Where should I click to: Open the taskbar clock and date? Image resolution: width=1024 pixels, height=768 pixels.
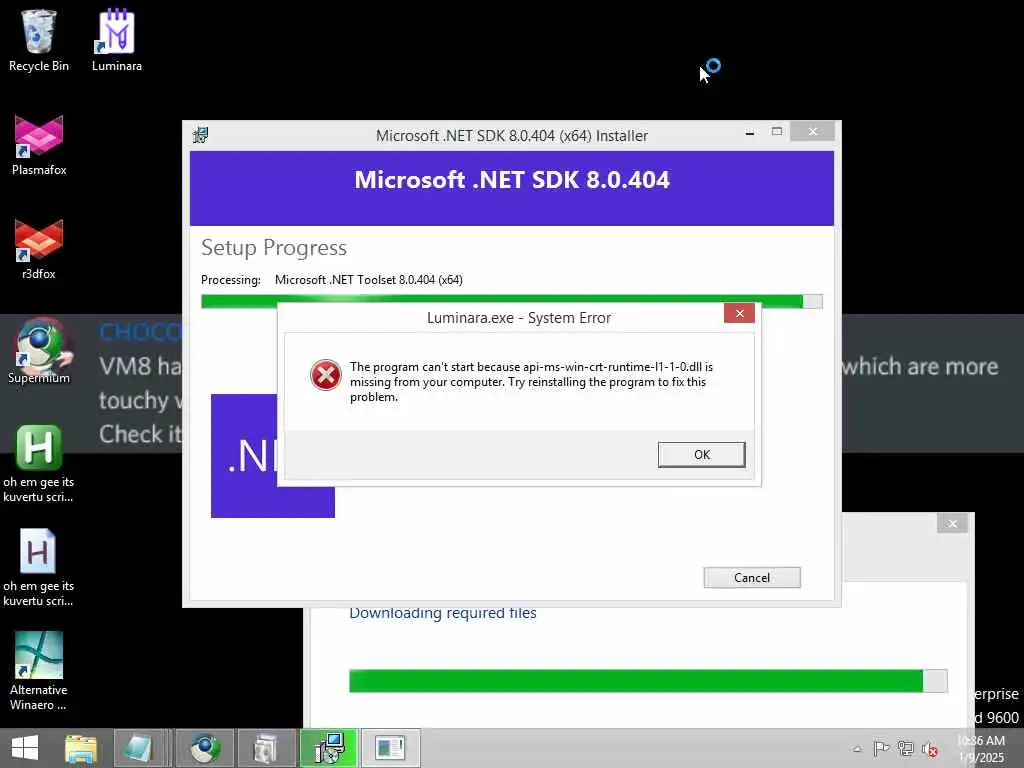pyautogui.click(x=982, y=749)
